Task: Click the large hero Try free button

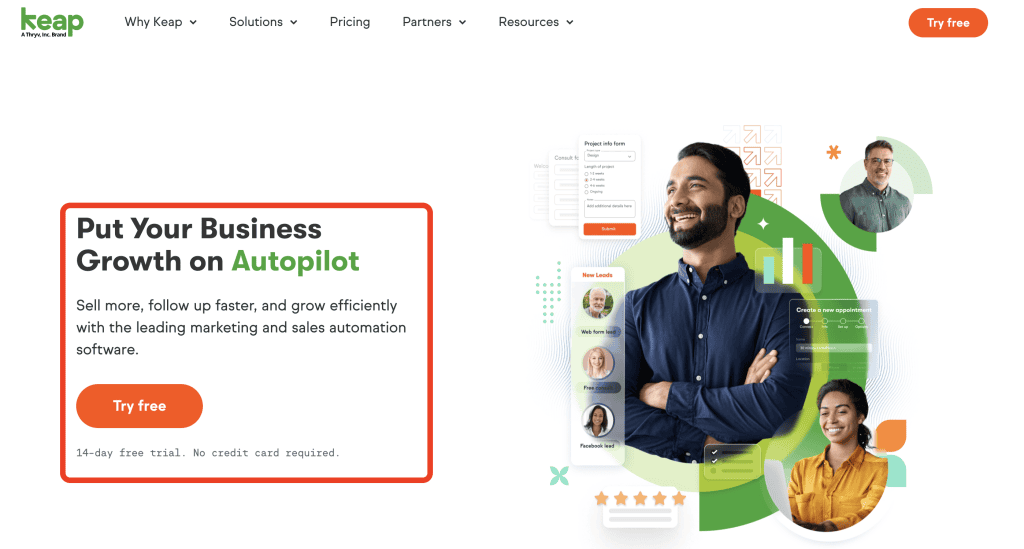Action: pyautogui.click(x=139, y=406)
